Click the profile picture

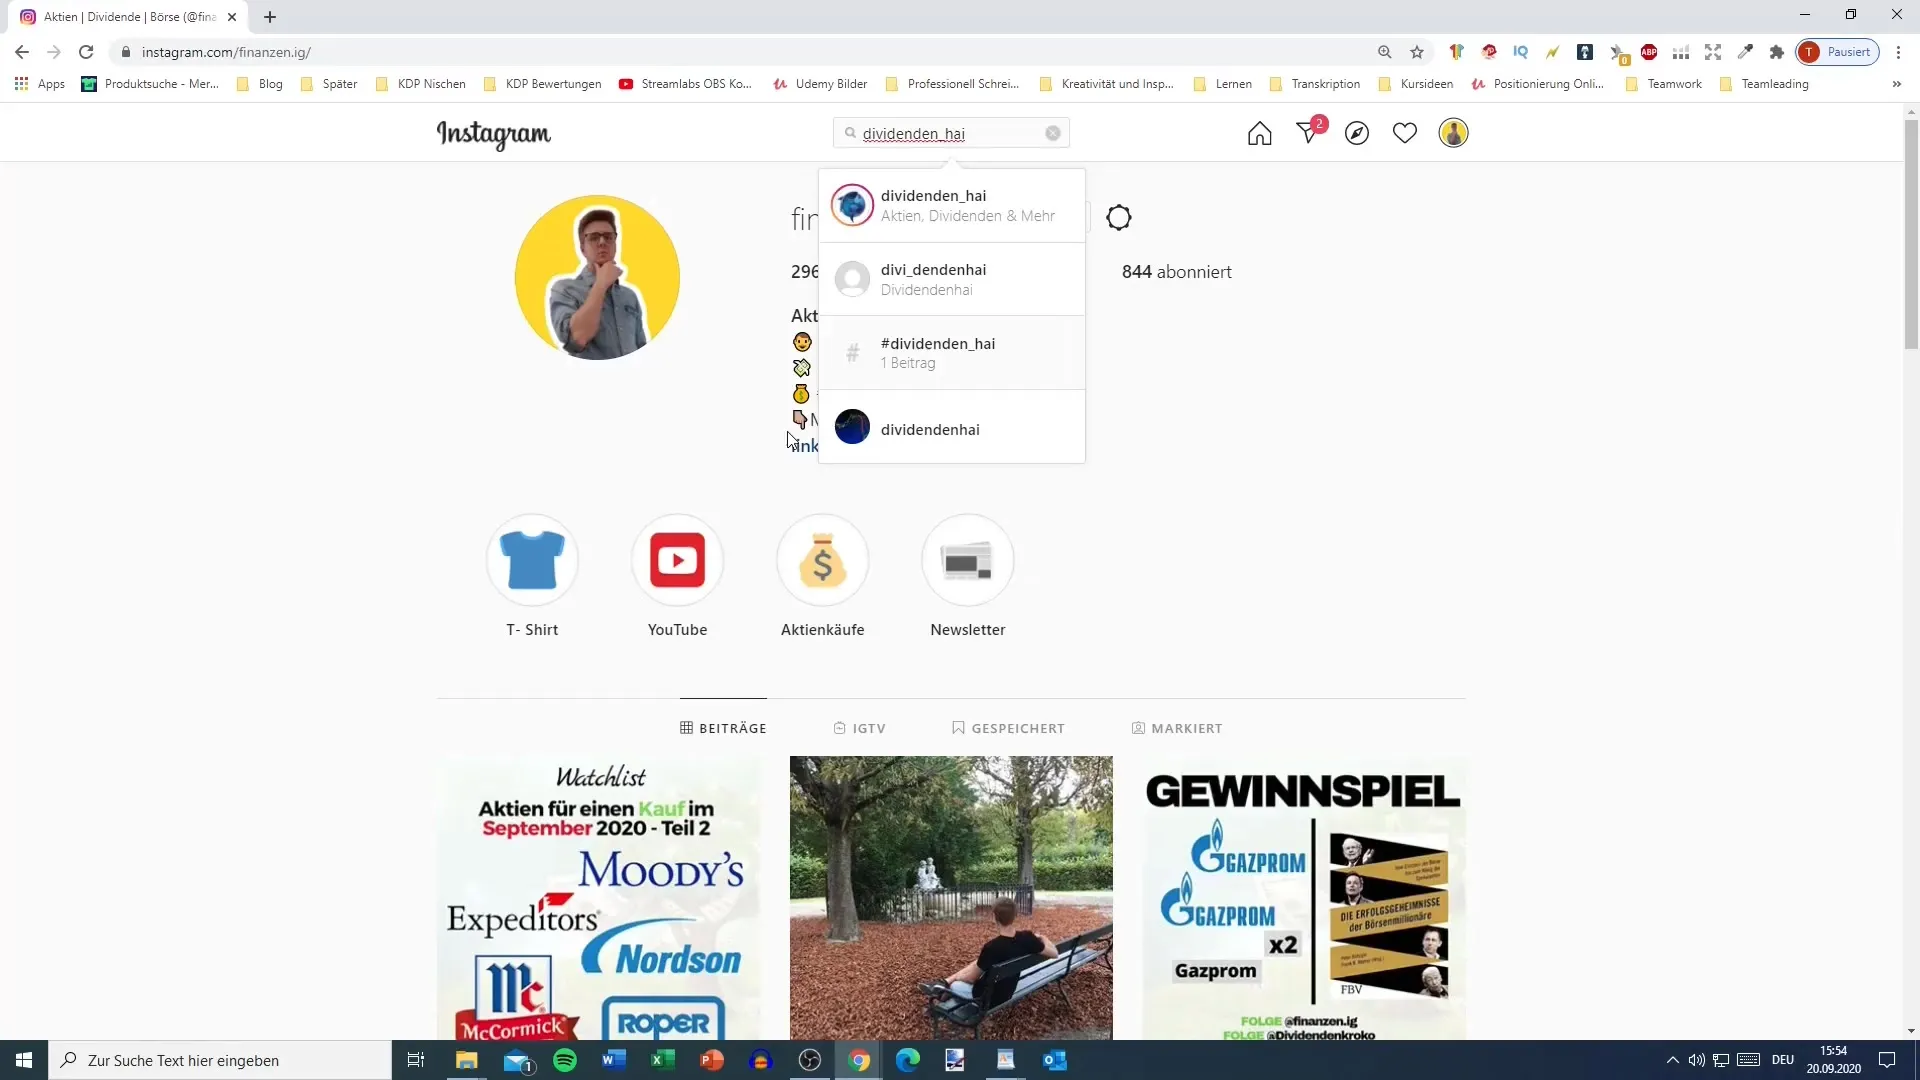pyautogui.click(x=597, y=277)
